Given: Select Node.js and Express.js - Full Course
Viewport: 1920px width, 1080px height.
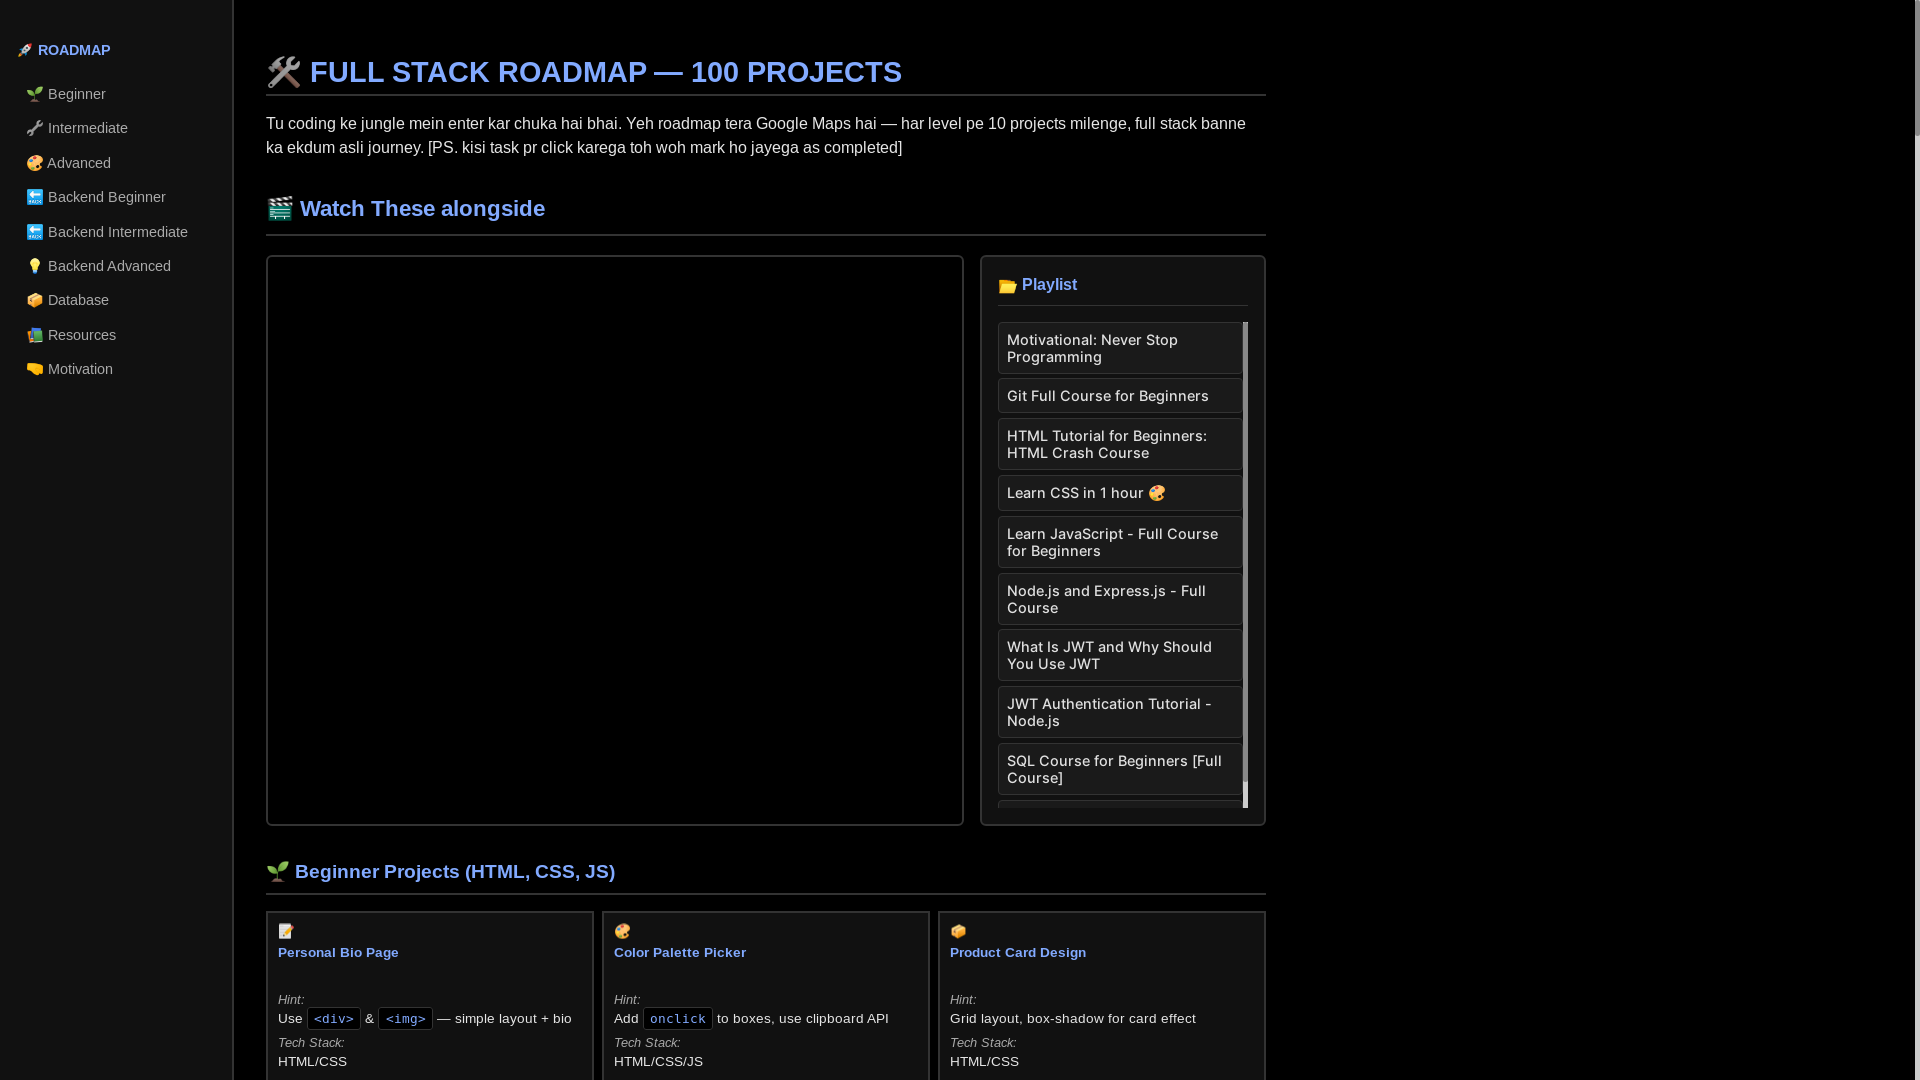Looking at the screenshot, I should click(x=1120, y=599).
